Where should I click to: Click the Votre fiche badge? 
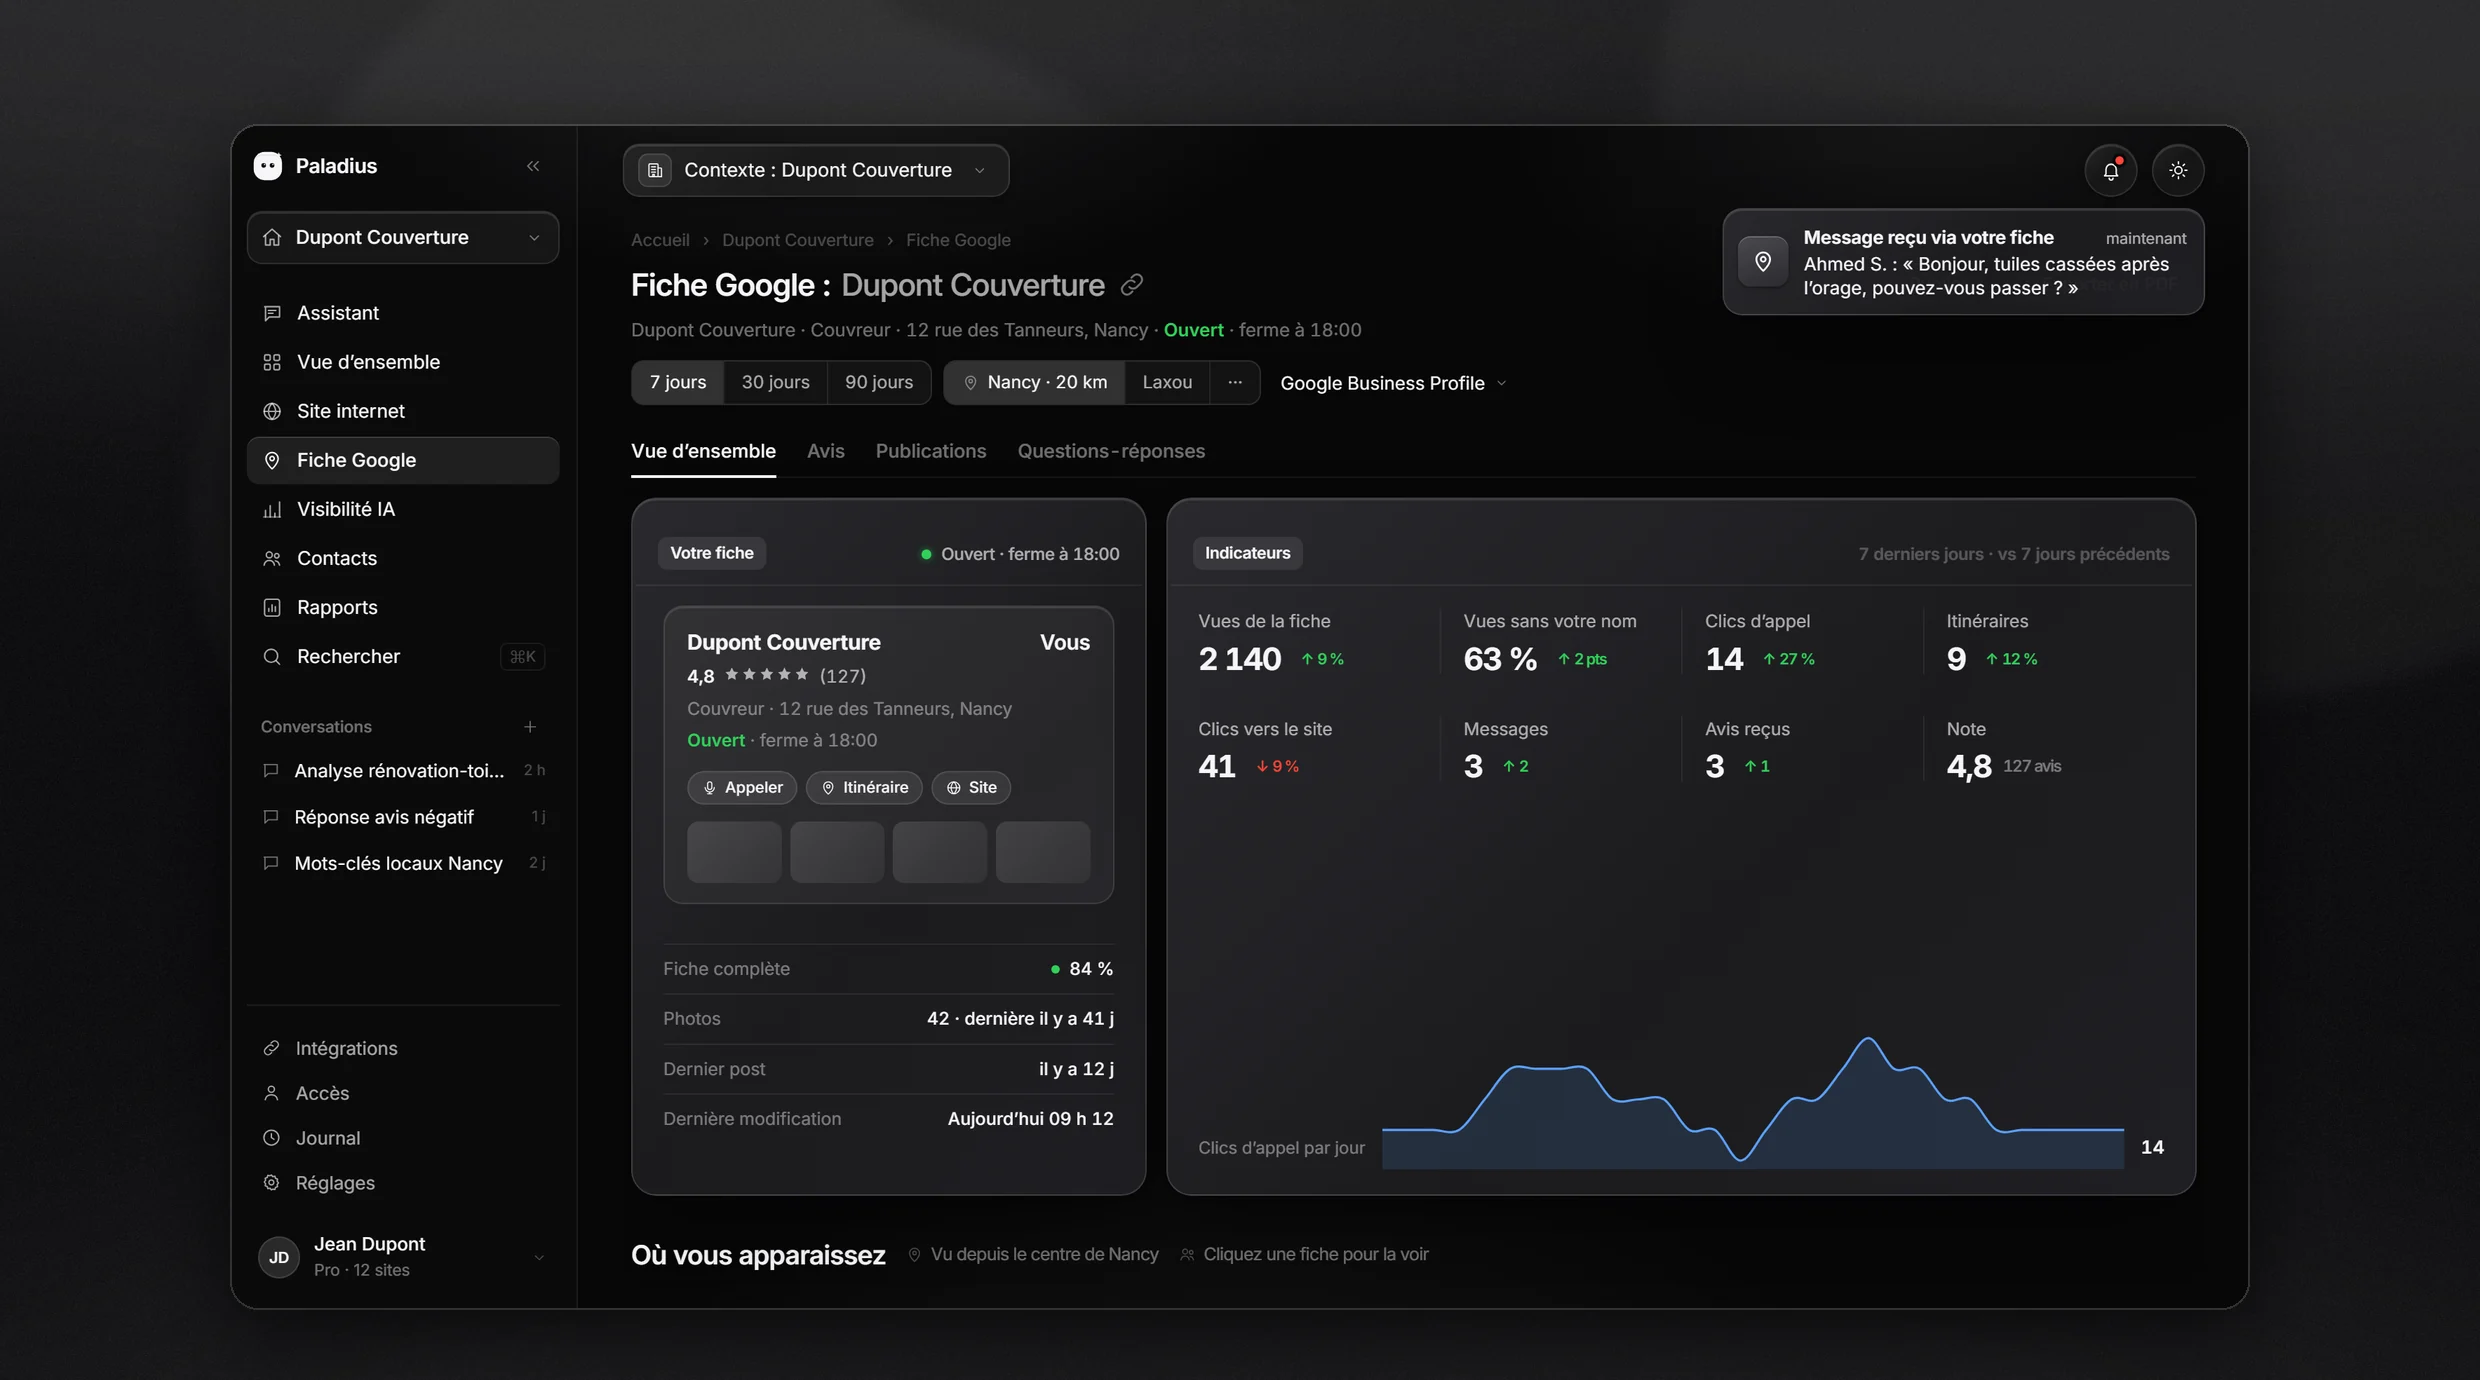(712, 553)
